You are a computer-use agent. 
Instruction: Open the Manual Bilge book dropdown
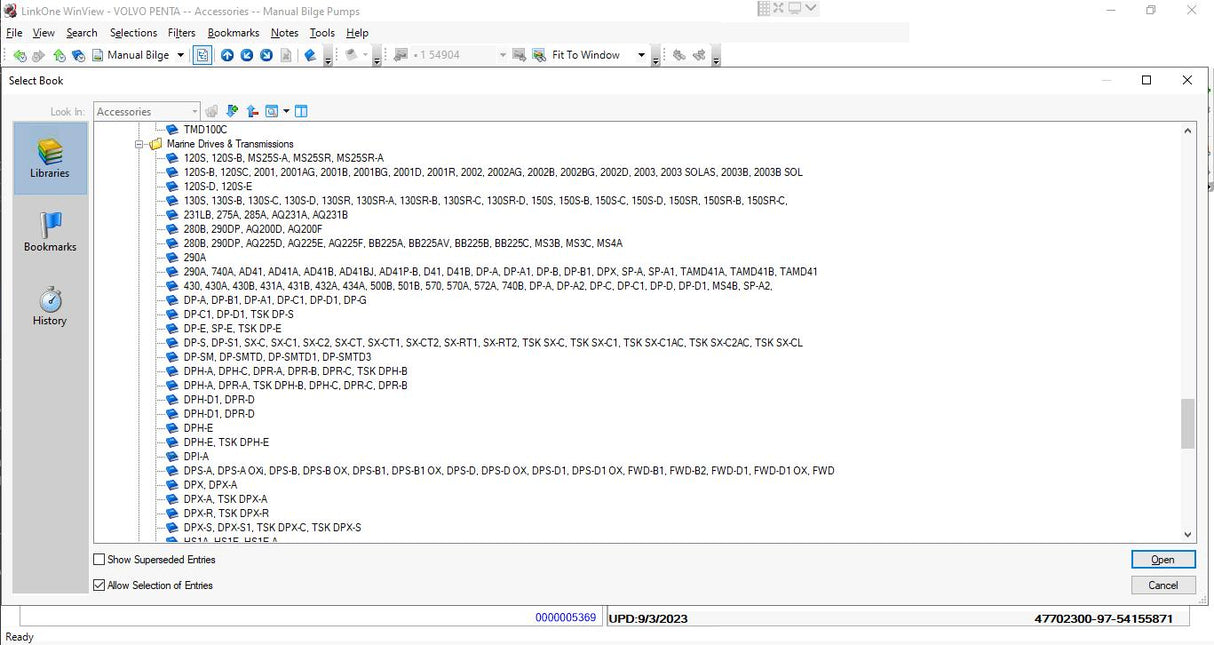point(180,55)
